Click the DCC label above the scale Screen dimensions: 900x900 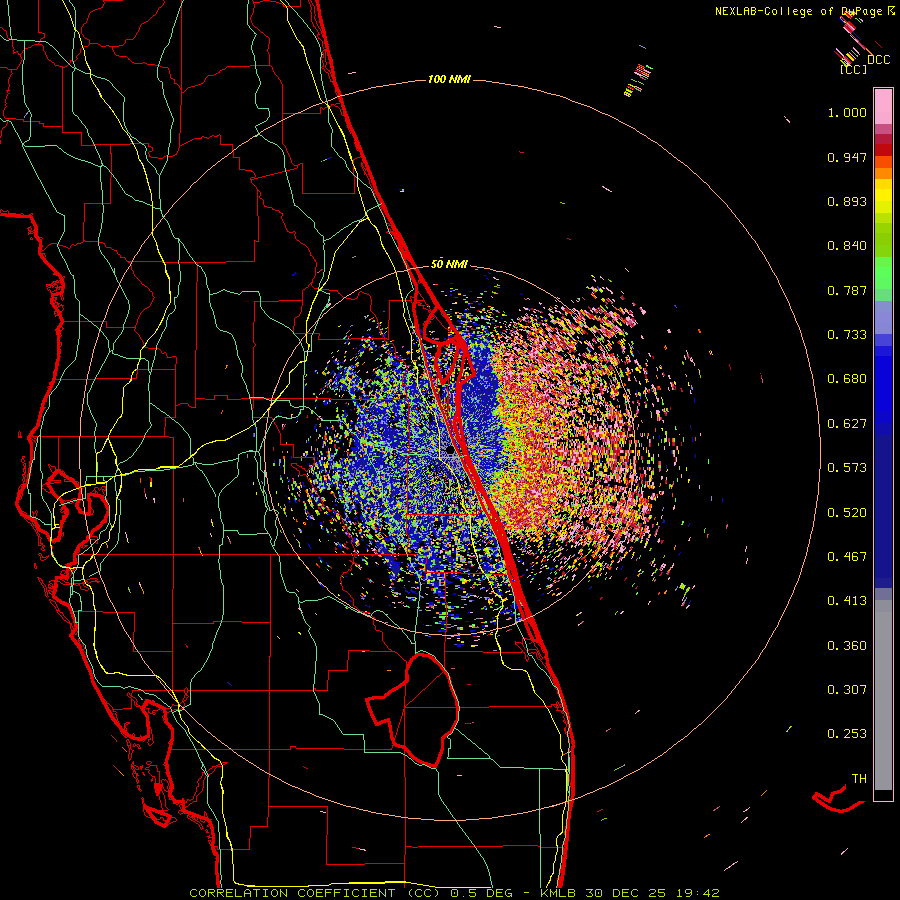tap(878, 60)
